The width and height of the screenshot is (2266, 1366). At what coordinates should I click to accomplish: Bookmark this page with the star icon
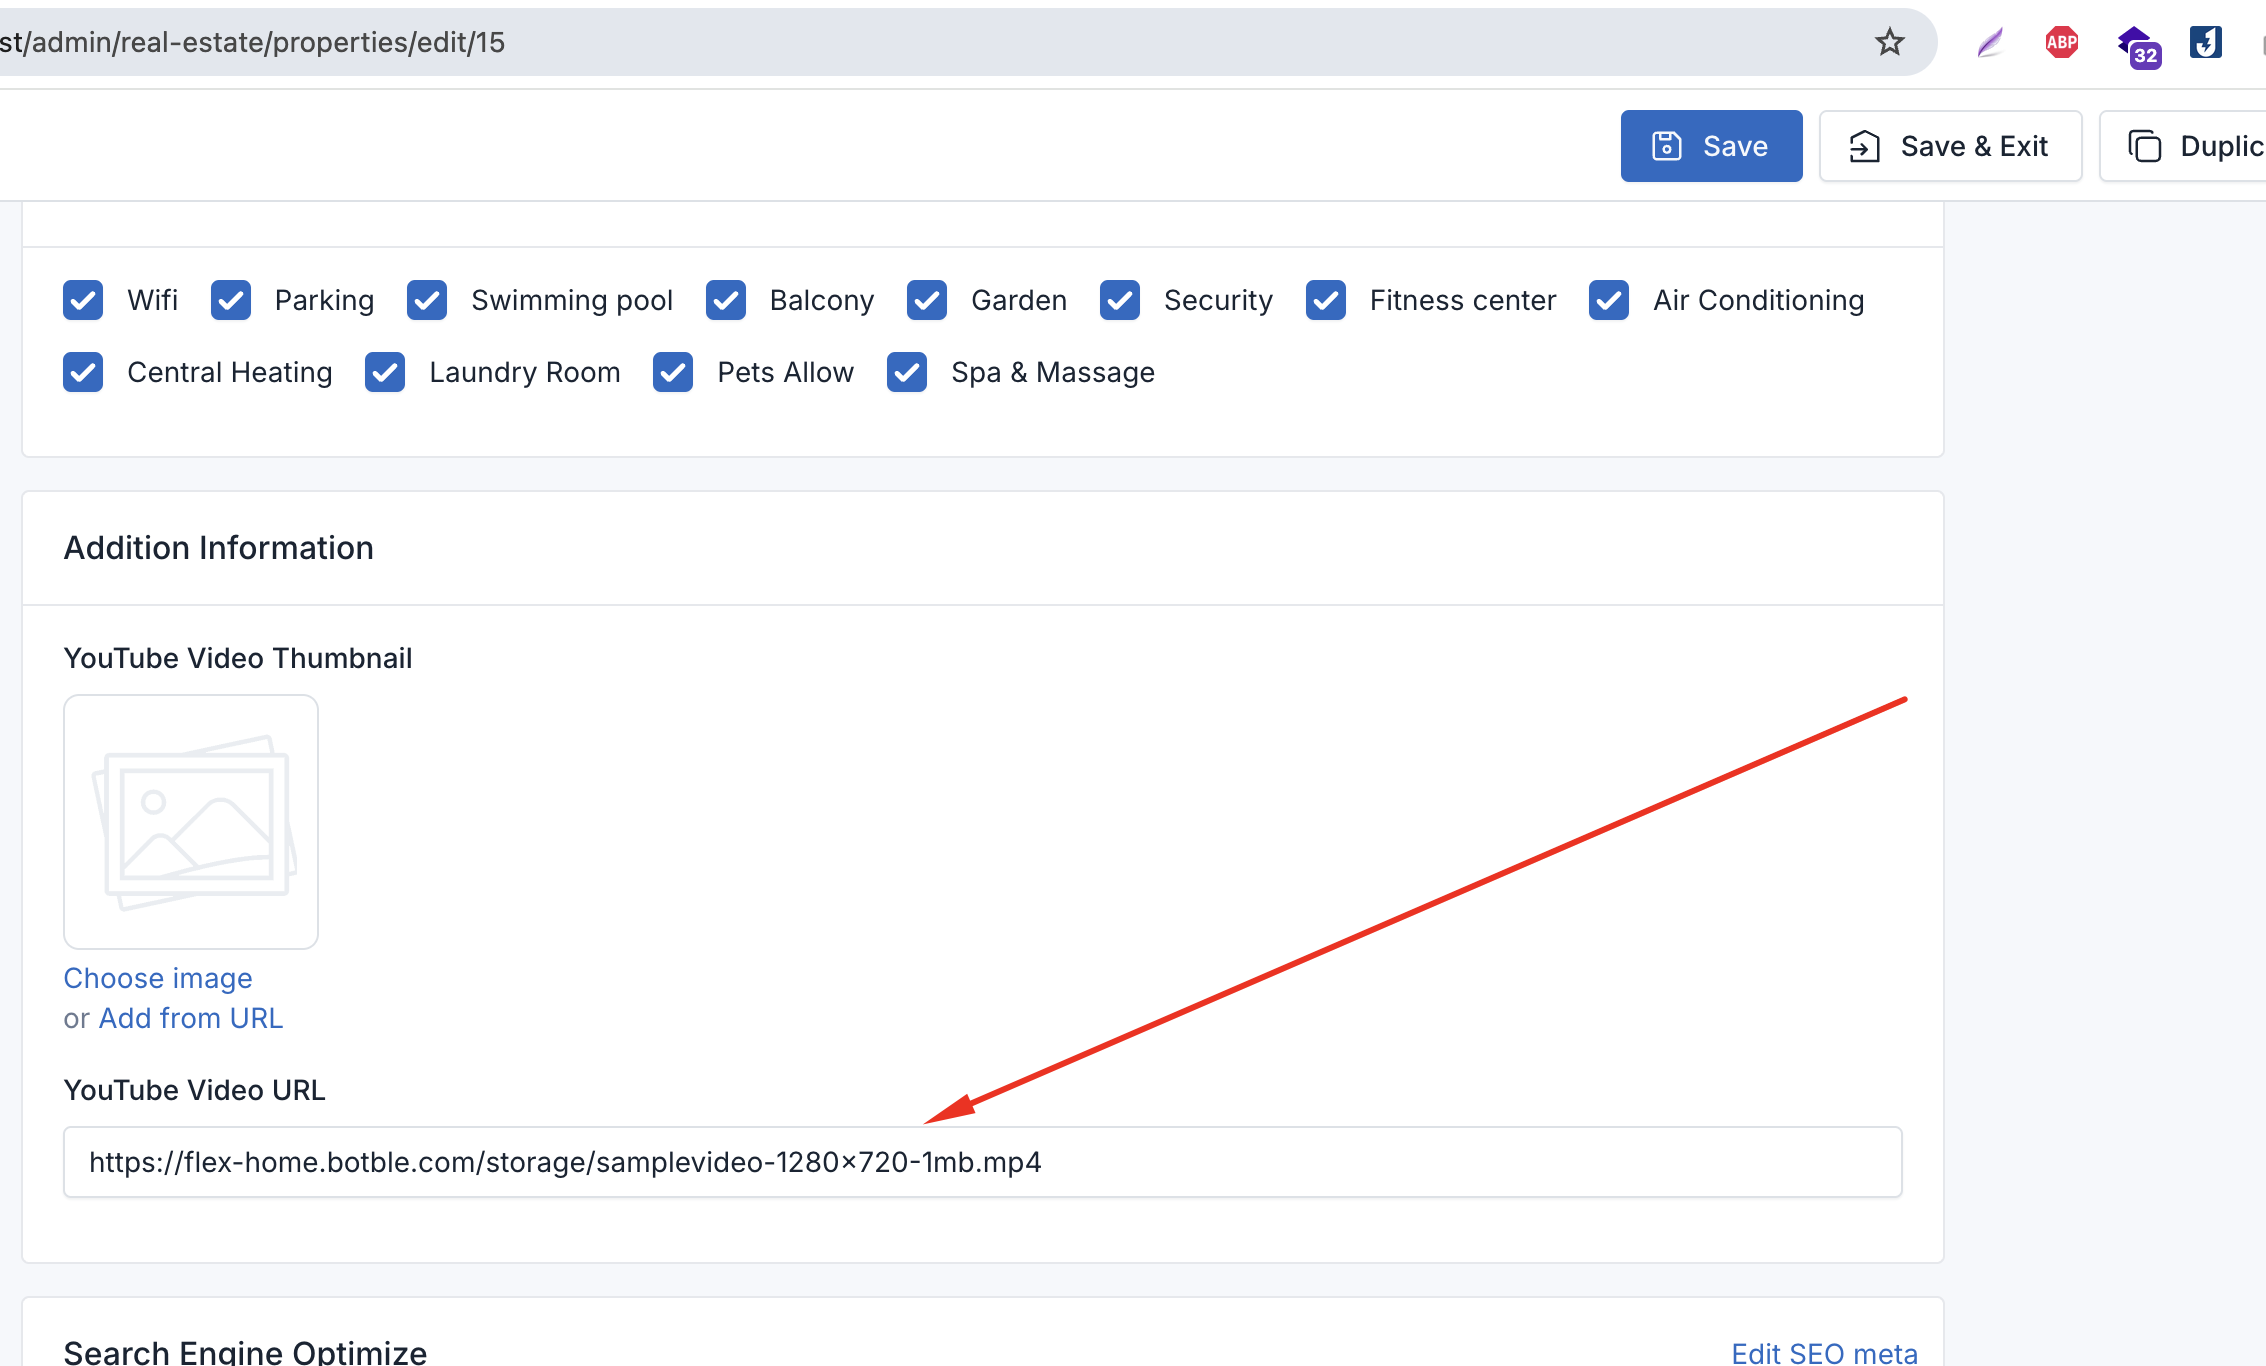(1889, 42)
